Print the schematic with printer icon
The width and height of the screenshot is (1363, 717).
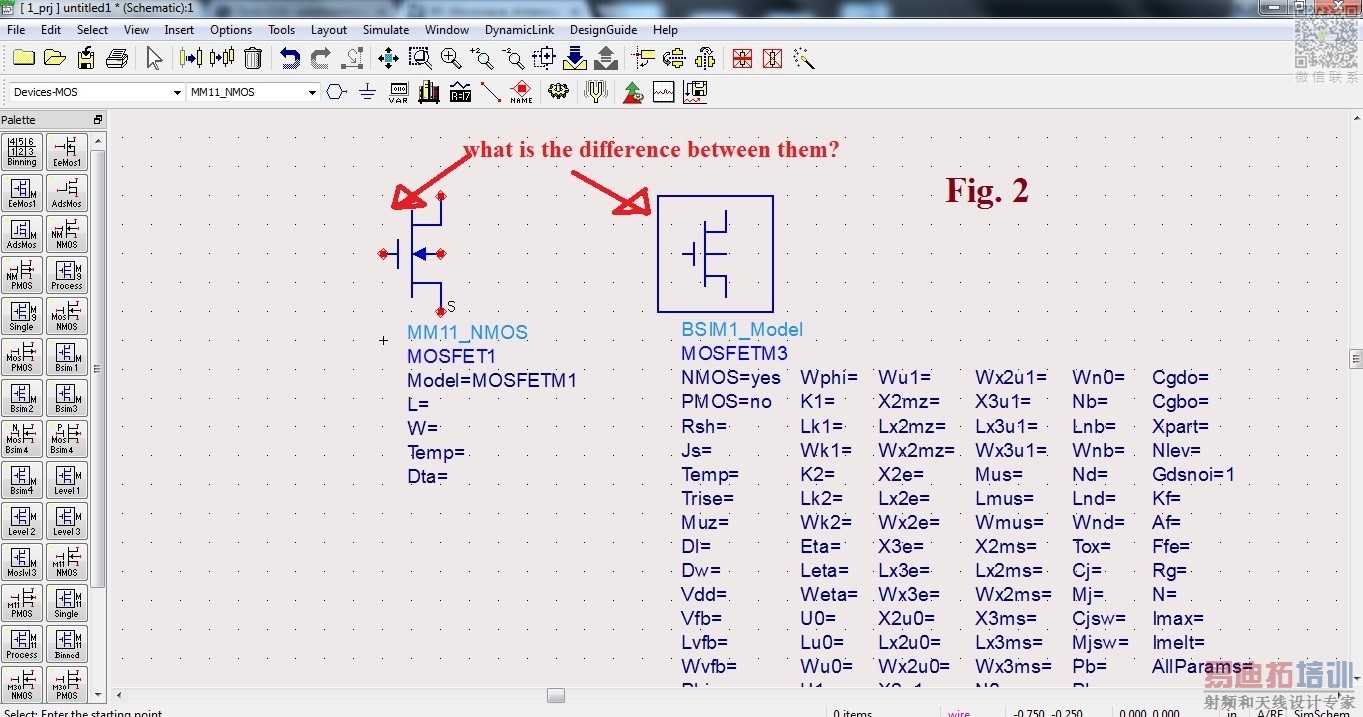(x=117, y=59)
